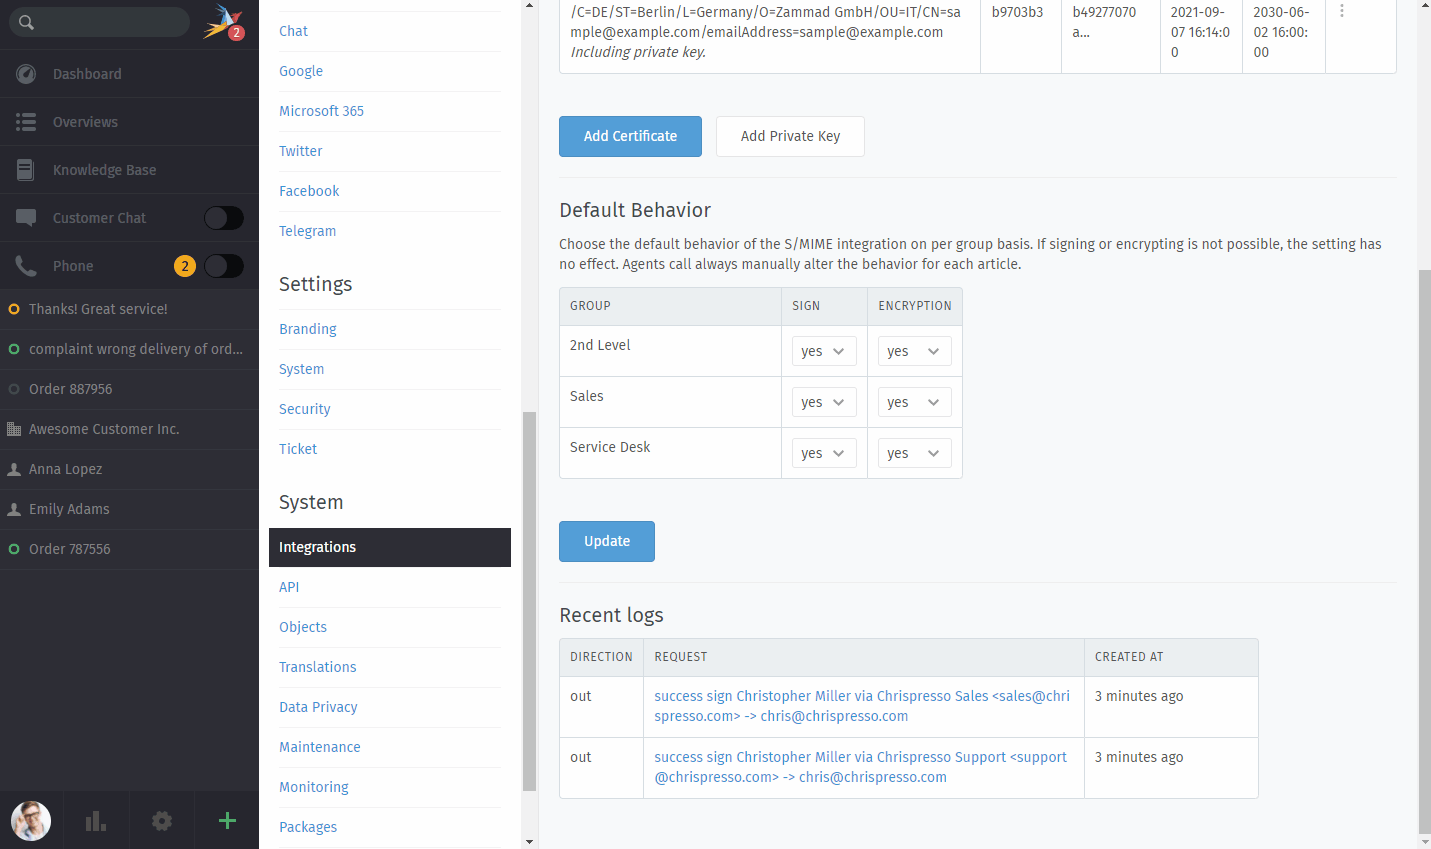Open current user avatar menu
Image resolution: width=1431 pixels, height=849 pixels.
point(31,821)
